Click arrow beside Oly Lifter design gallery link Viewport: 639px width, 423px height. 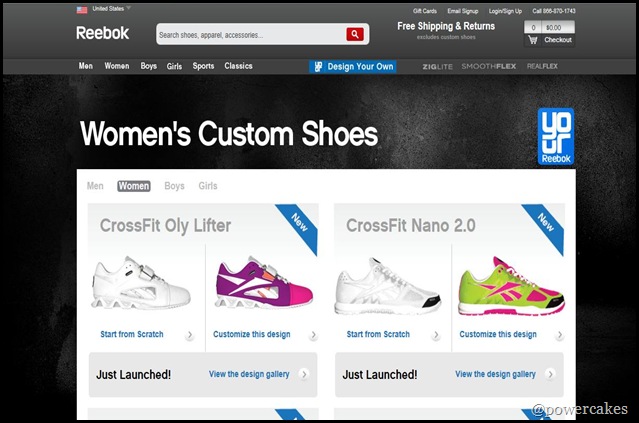[x=304, y=374]
